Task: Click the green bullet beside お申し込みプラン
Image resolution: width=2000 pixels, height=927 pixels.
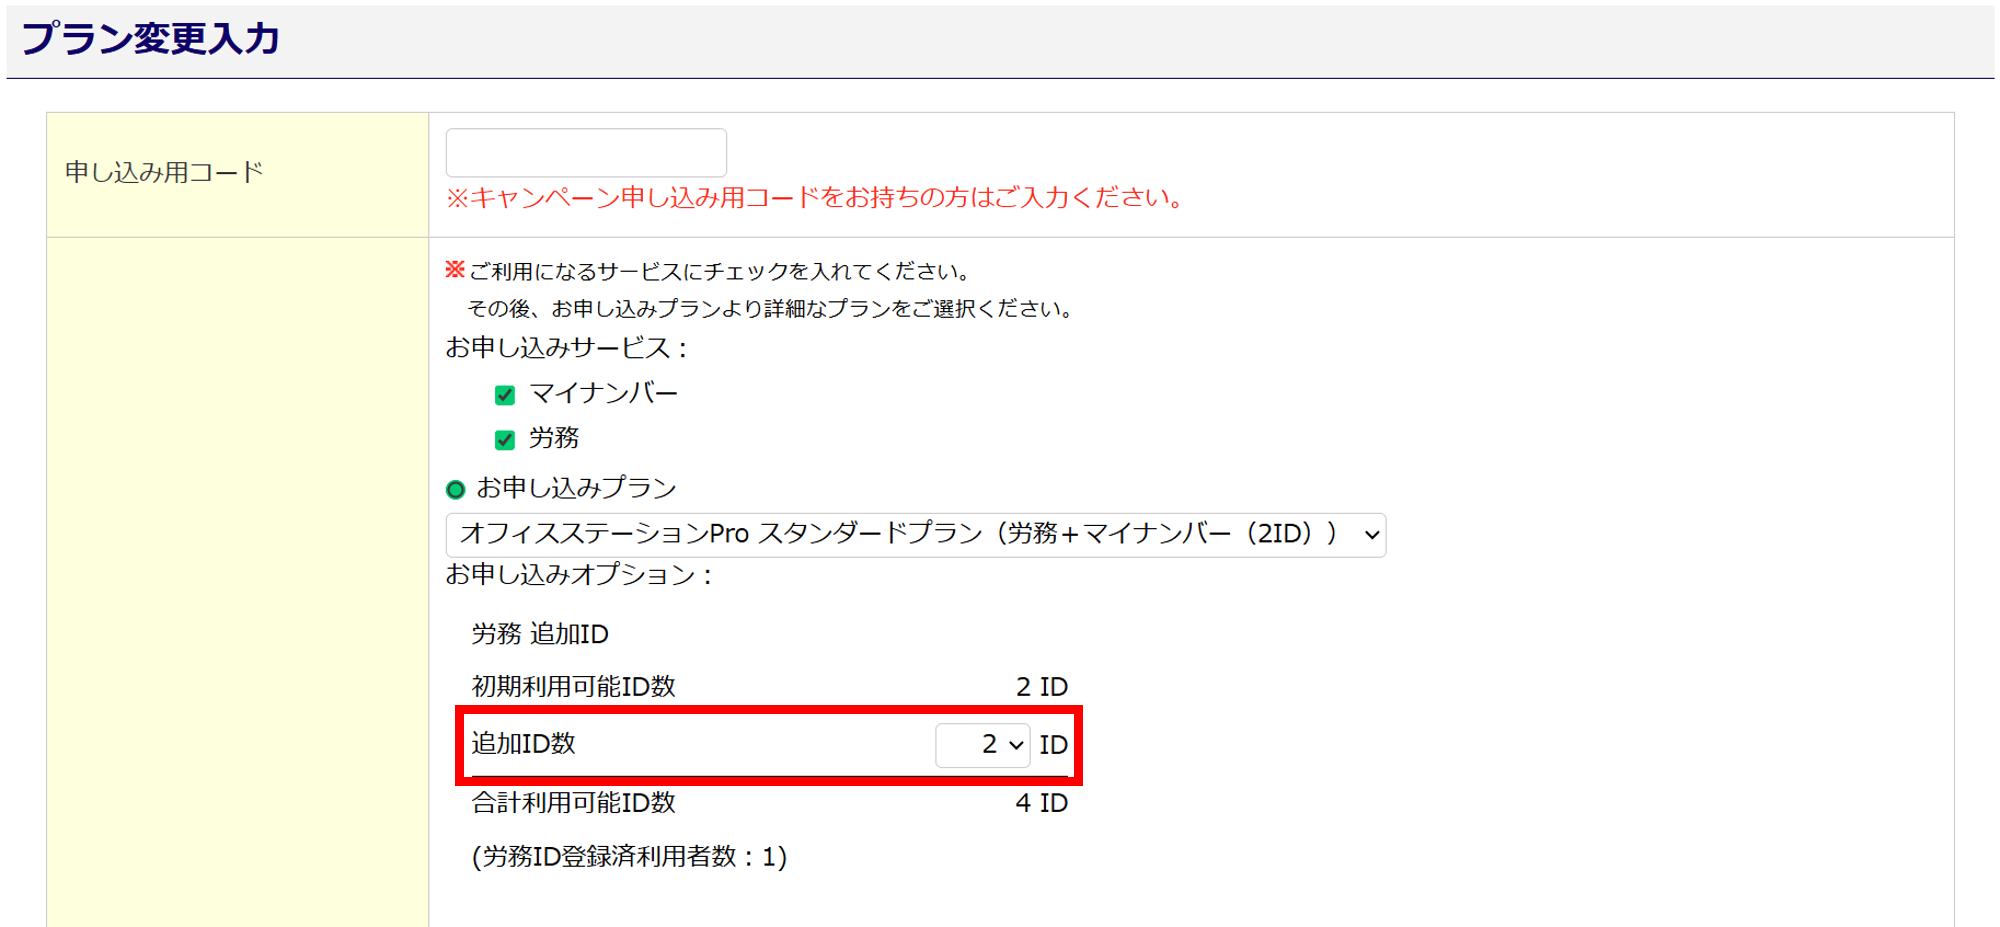Action: pyautogui.click(x=456, y=489)
